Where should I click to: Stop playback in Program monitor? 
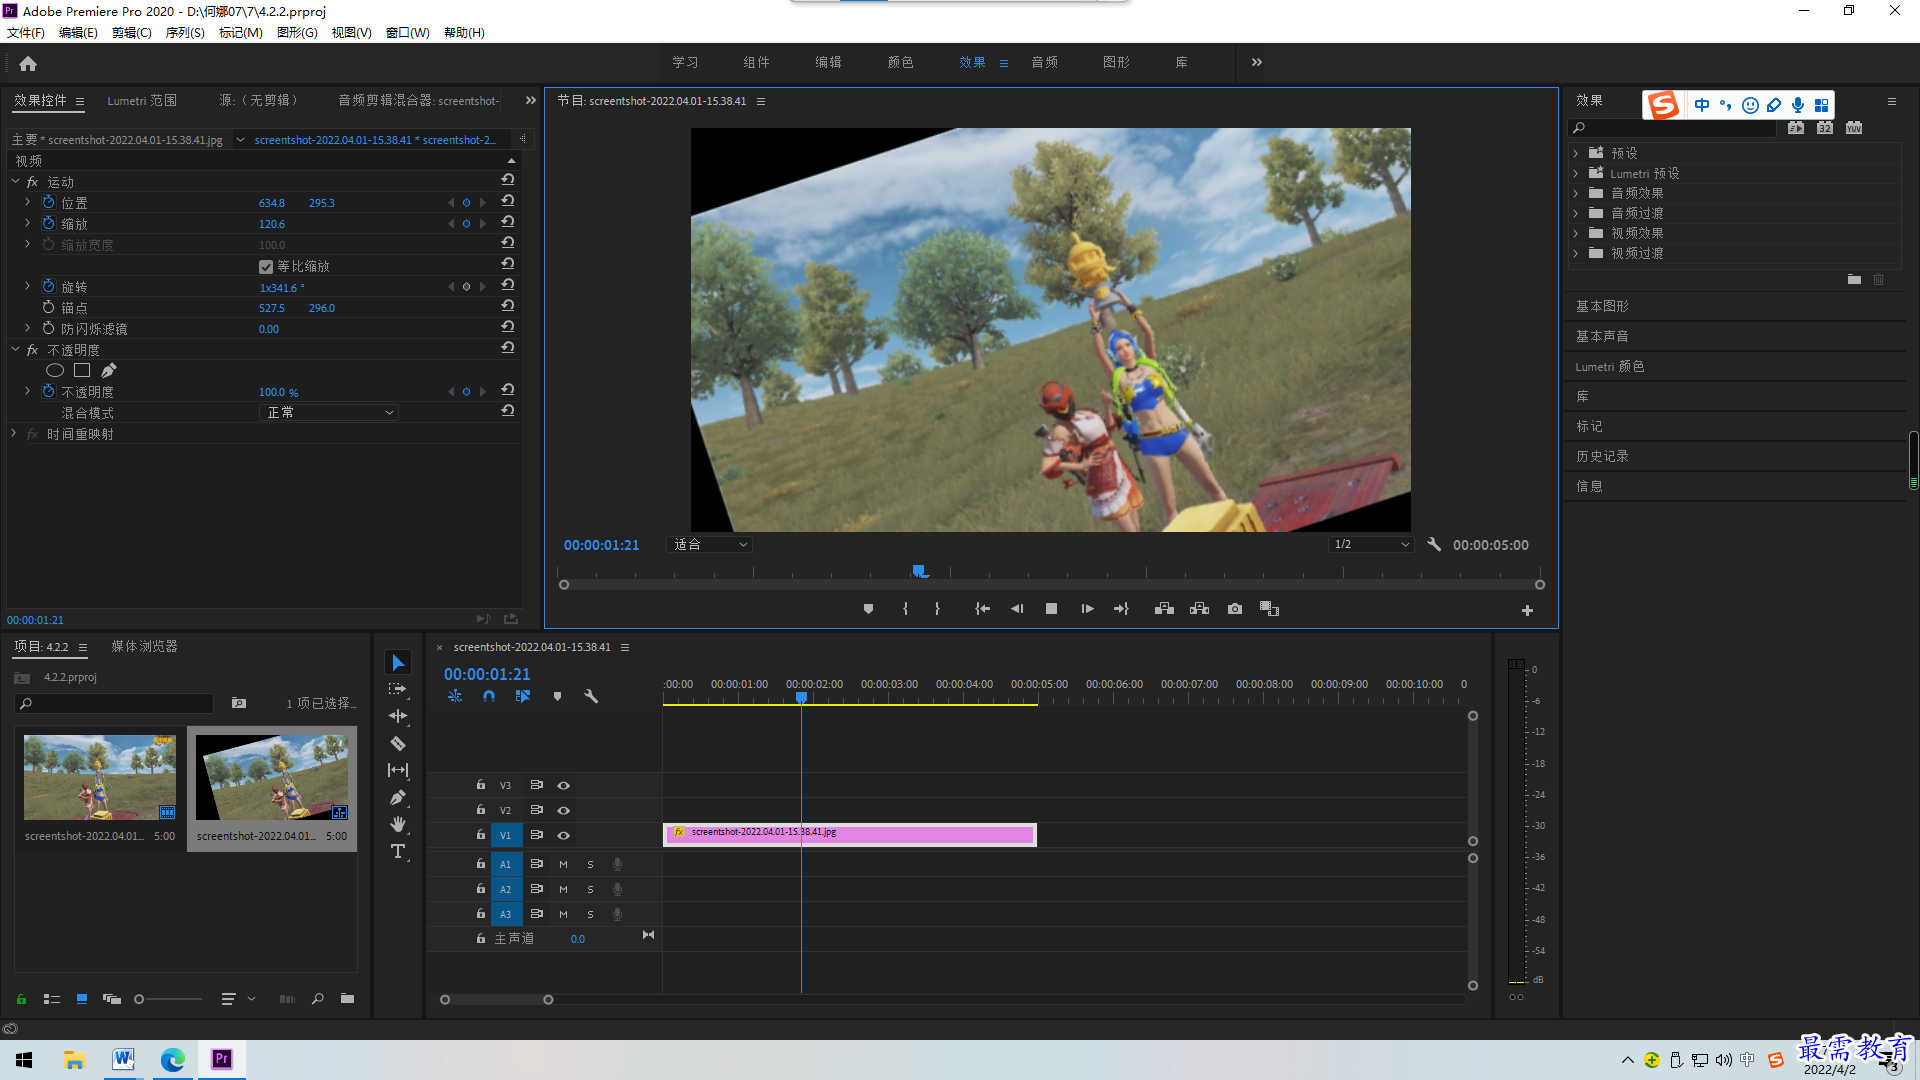pos(1051,609)
